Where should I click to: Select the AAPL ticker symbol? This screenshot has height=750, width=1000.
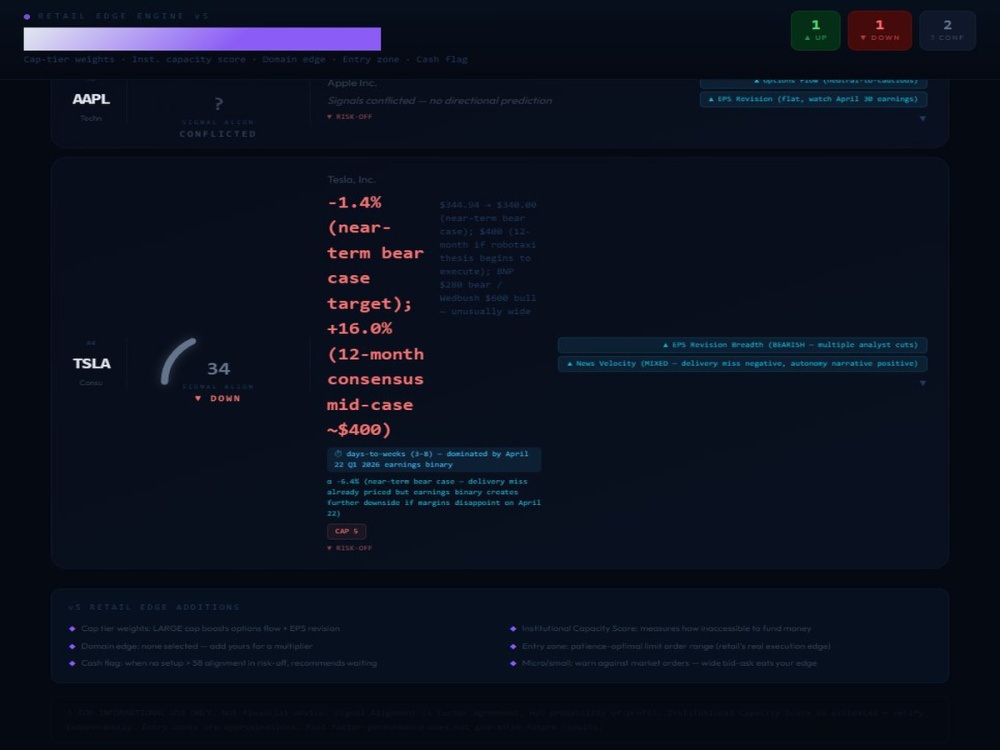coord(91,99)
